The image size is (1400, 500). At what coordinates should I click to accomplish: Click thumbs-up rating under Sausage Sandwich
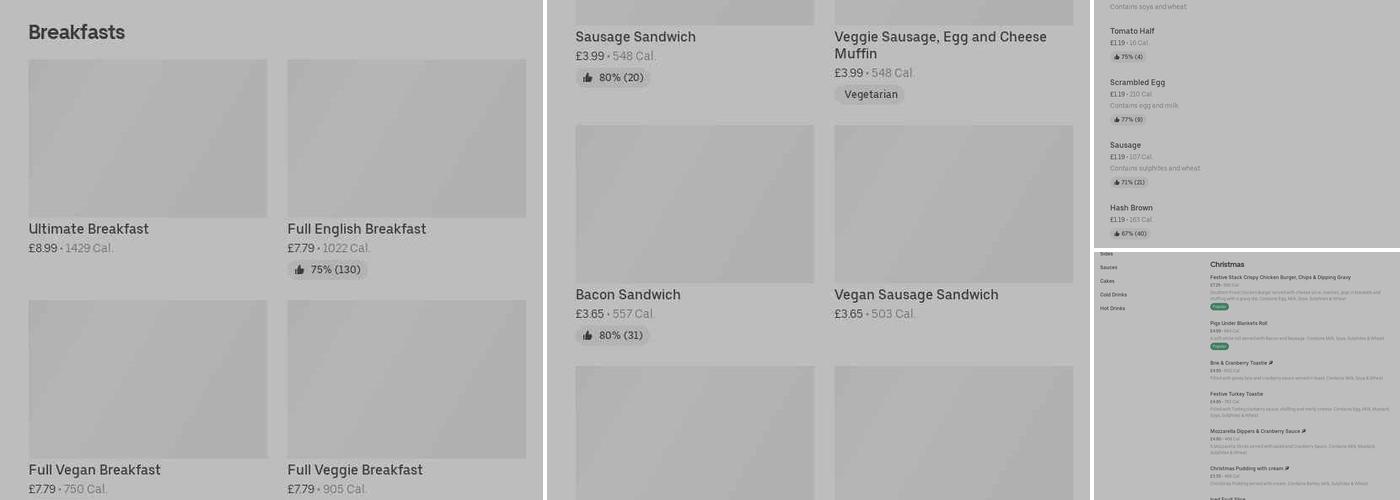tap(612, 78)
